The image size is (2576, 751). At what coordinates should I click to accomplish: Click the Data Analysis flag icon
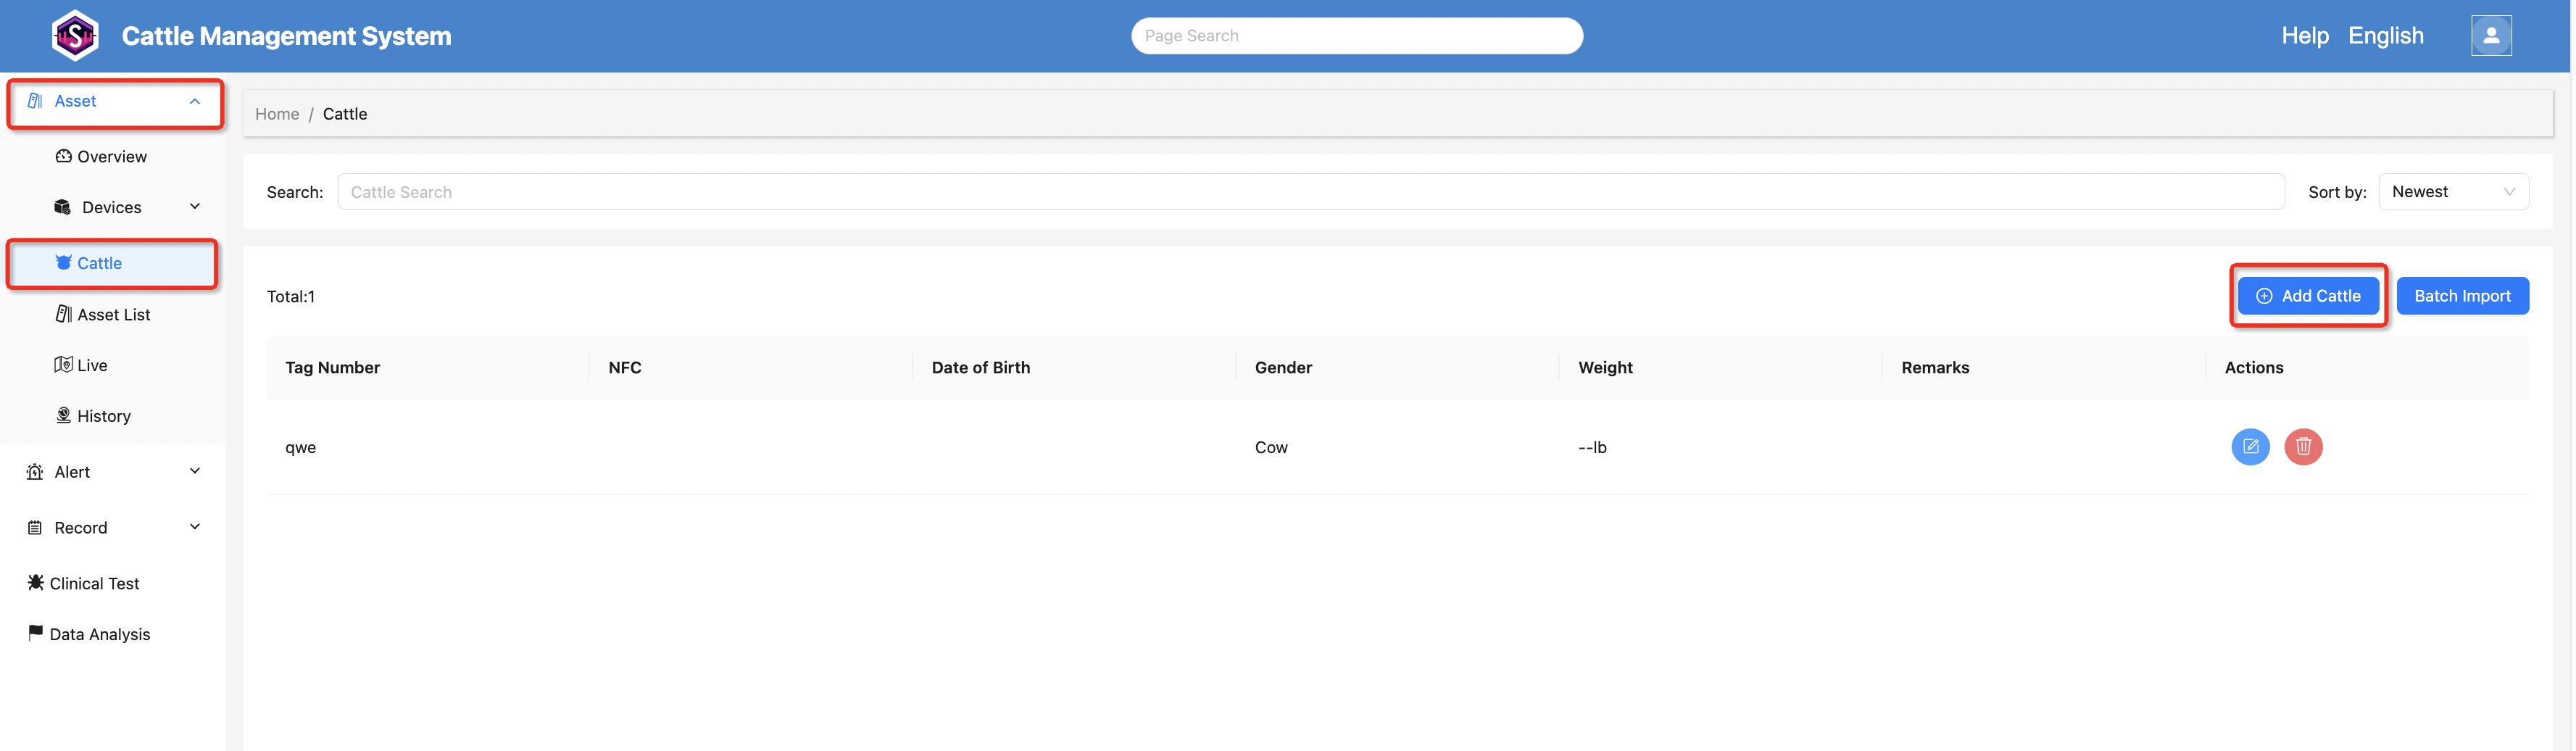pos(36,632)
